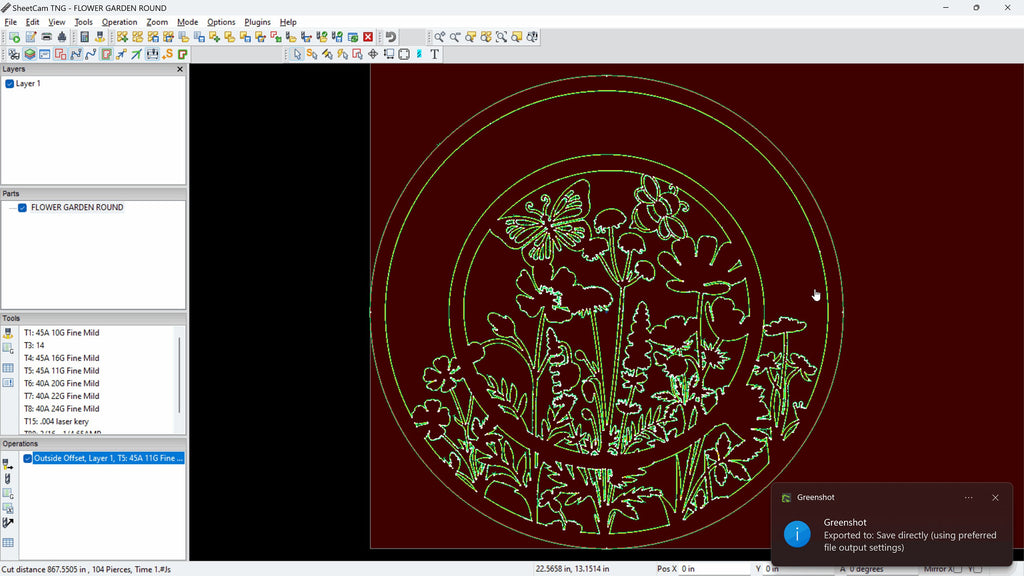Open Greenshot notification options (three dots)

pos(968,498)
